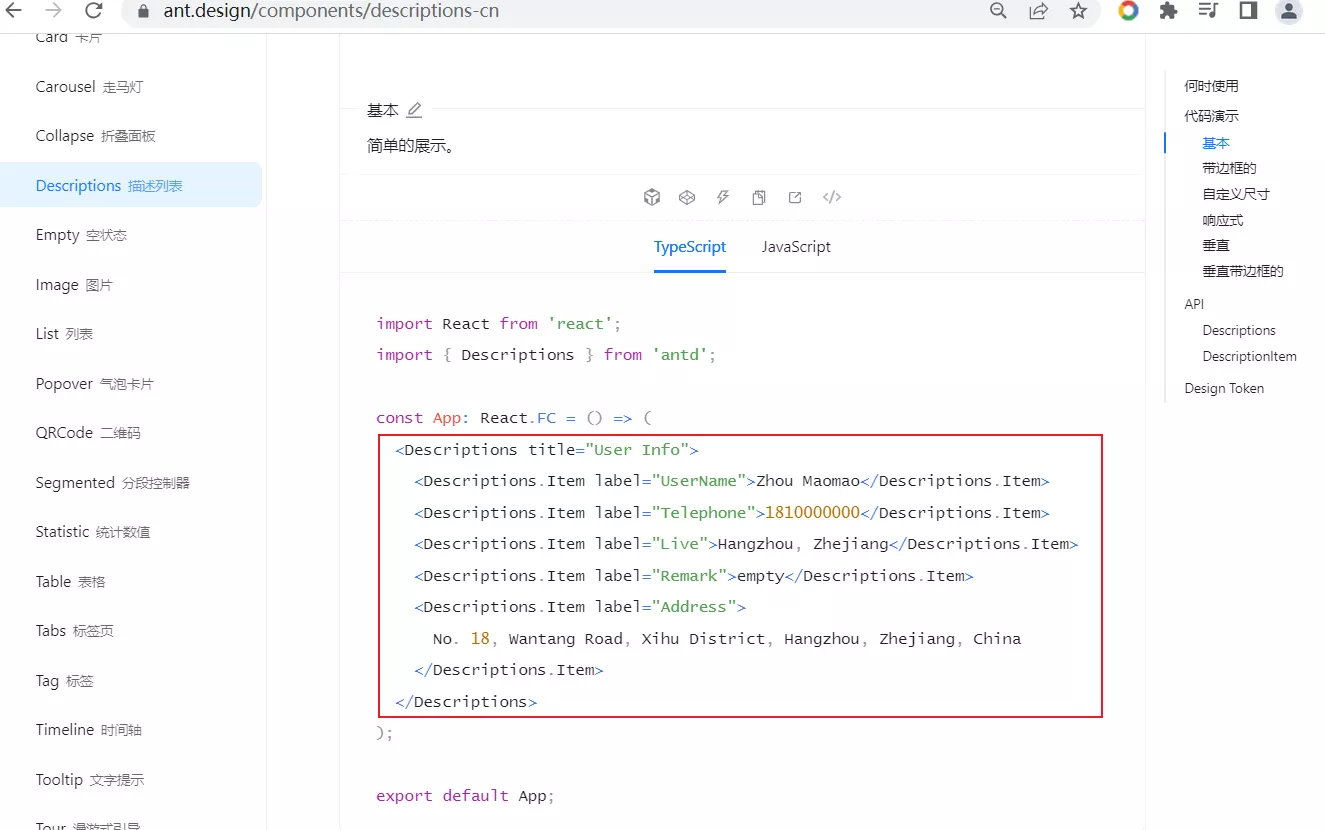Open demo in CodeSandbox icon

tap(652, 197)
